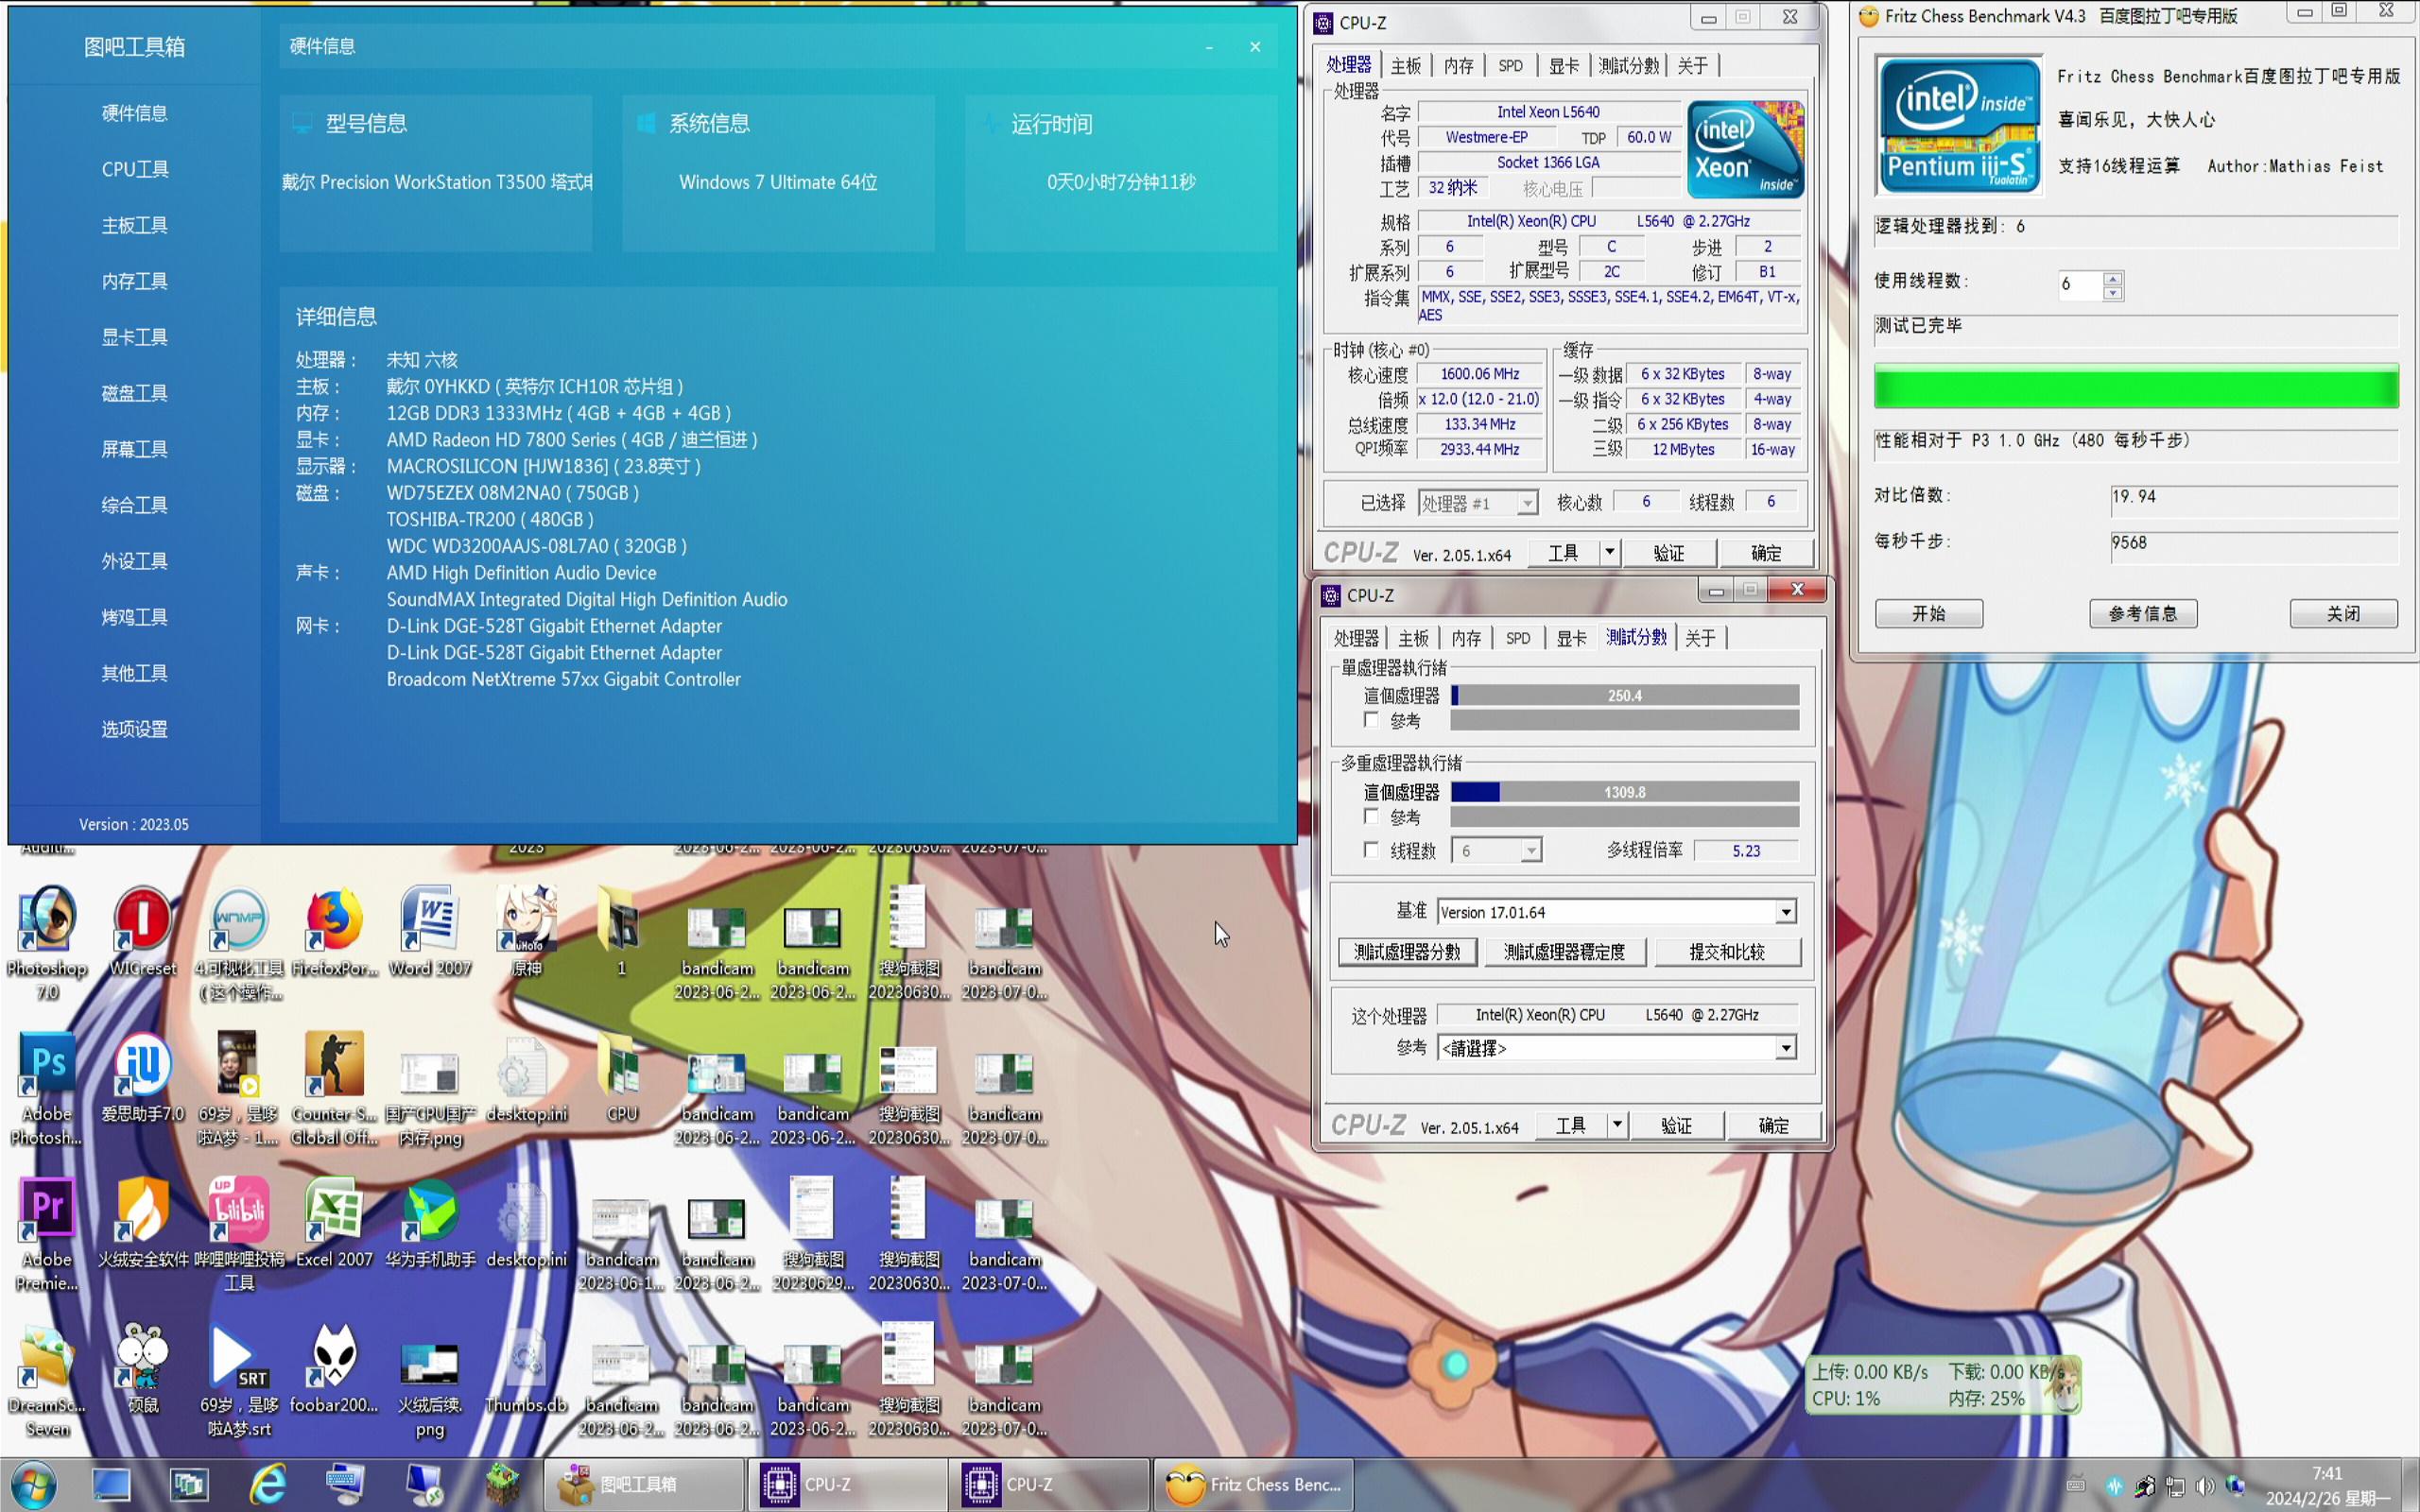The image size is (2420, 1512).
Task: Launch the 原神 desktop shortcut
Action: pyautogui.click(x=526, y=930)
